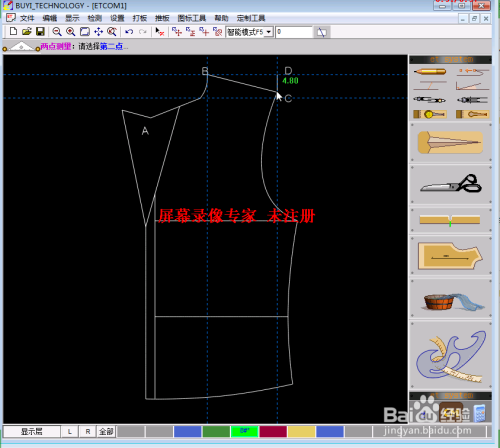Click the numeric input field showing 0
This screenshot has height=448, width=500.
[x=294, y=32]
